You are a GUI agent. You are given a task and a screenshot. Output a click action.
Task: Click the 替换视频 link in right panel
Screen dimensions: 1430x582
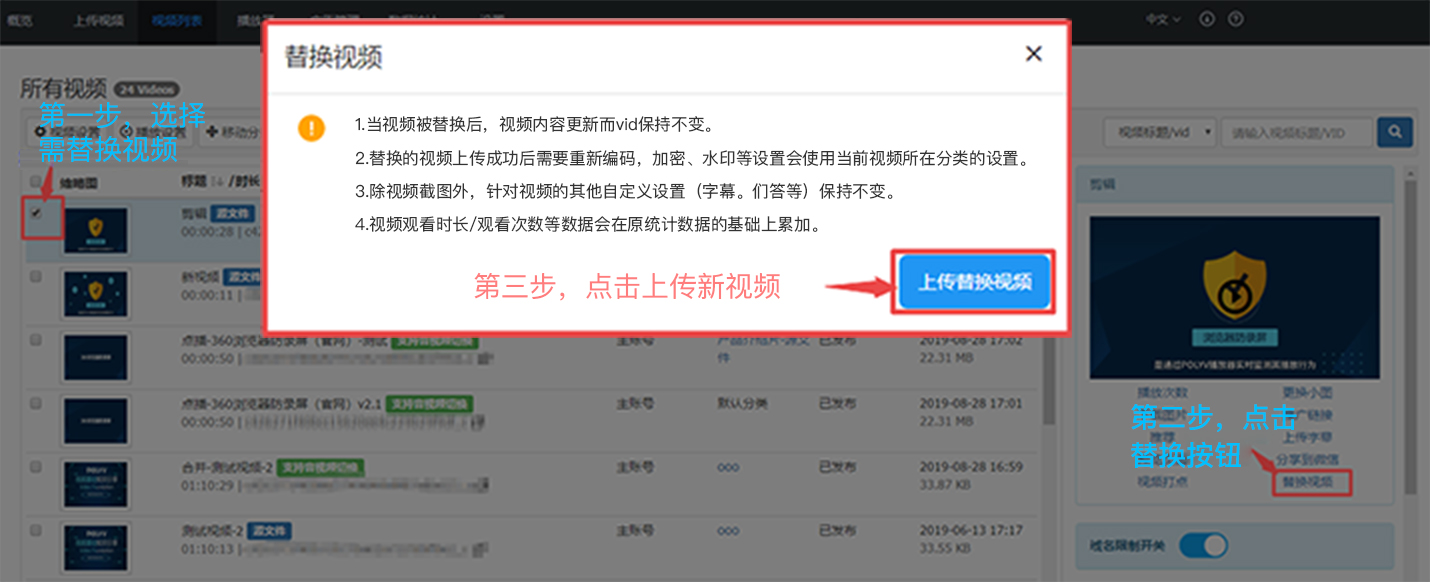1311,482
